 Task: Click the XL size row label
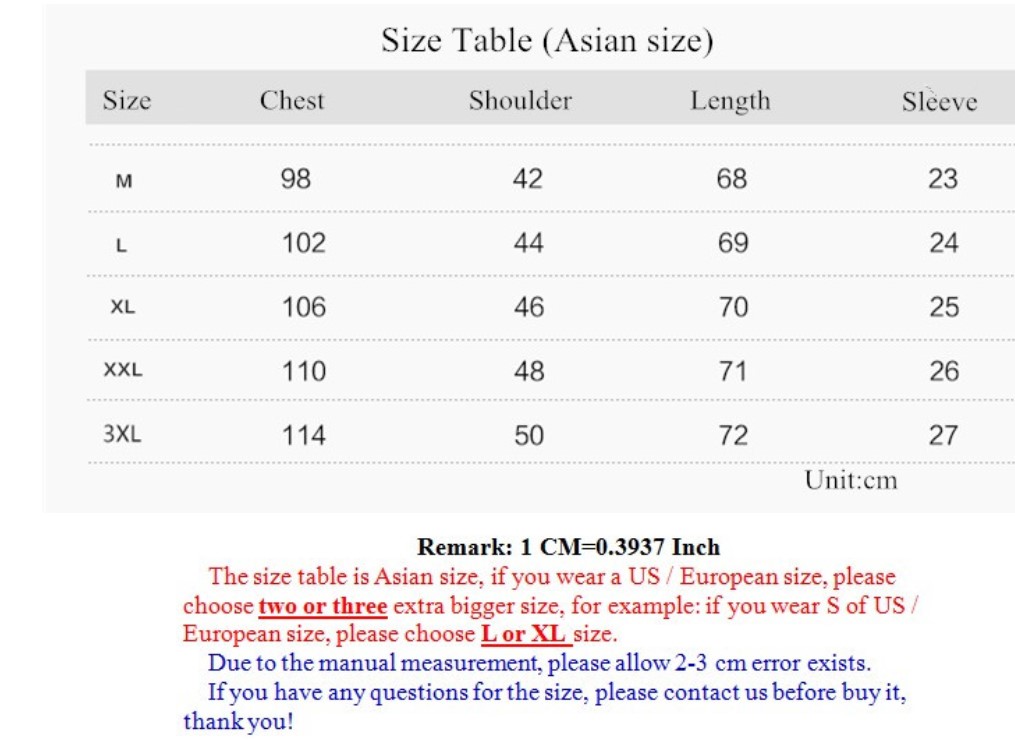(x=123, y=307)
